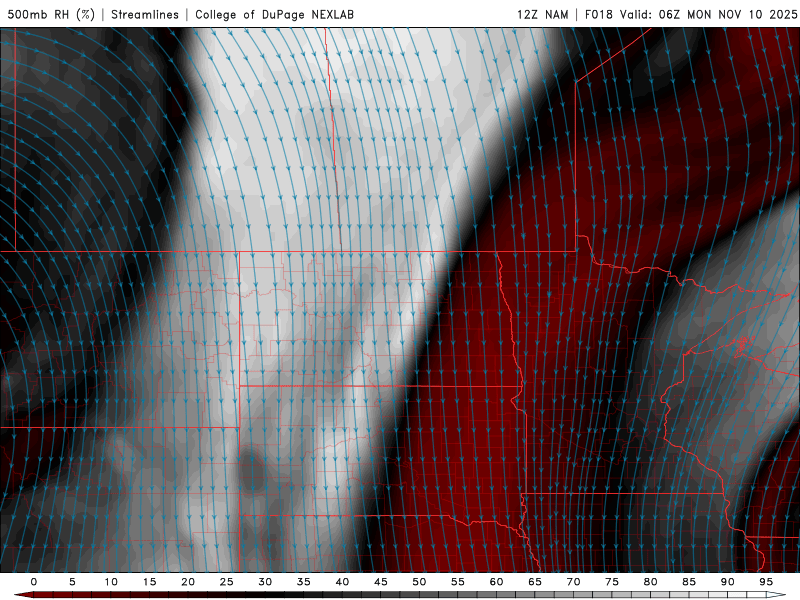Screen dimensions: 800x600
Task: Click the colorbar label "60"
Action: [496, 582]
